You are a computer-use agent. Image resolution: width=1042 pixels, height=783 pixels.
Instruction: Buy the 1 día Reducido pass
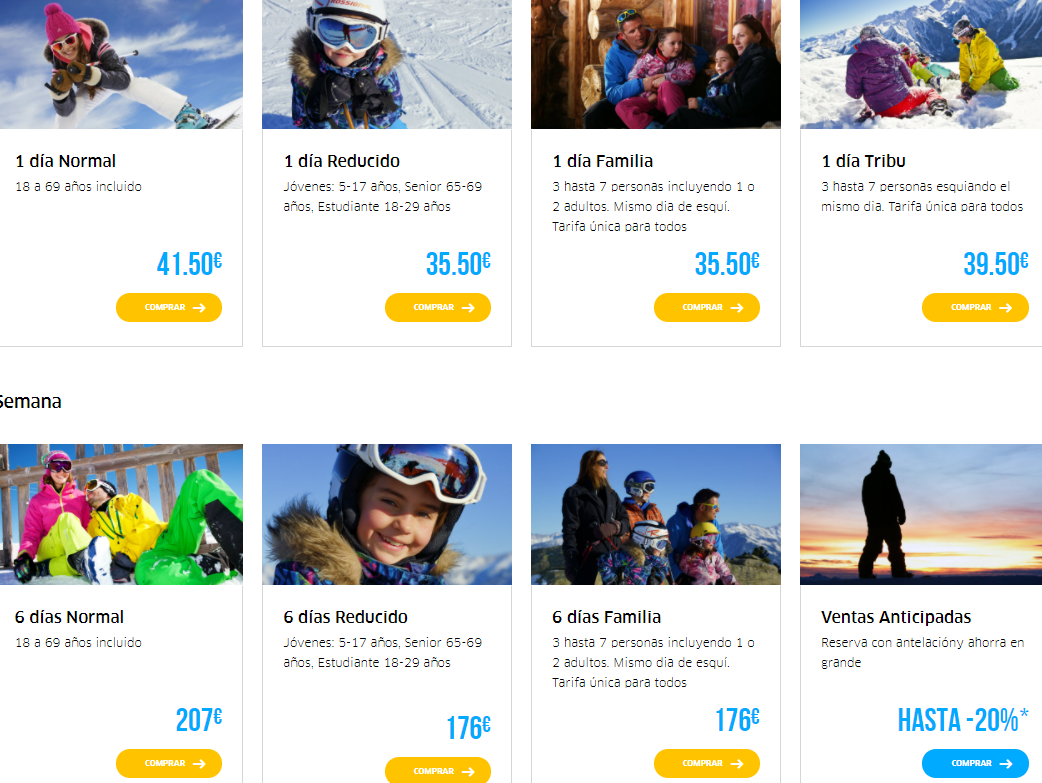pos(437,308)
